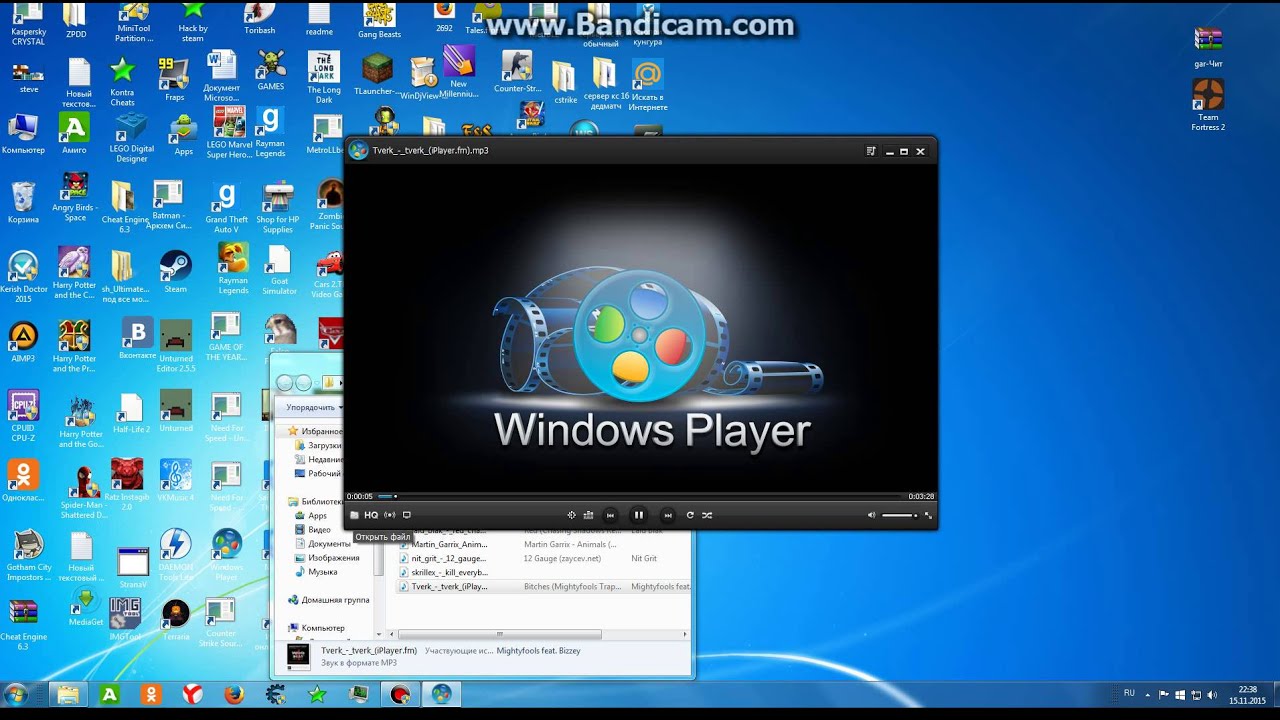Open the Steam desktop shortcut
This screenshot has height=720, width=1280.
tap(176, 271)
